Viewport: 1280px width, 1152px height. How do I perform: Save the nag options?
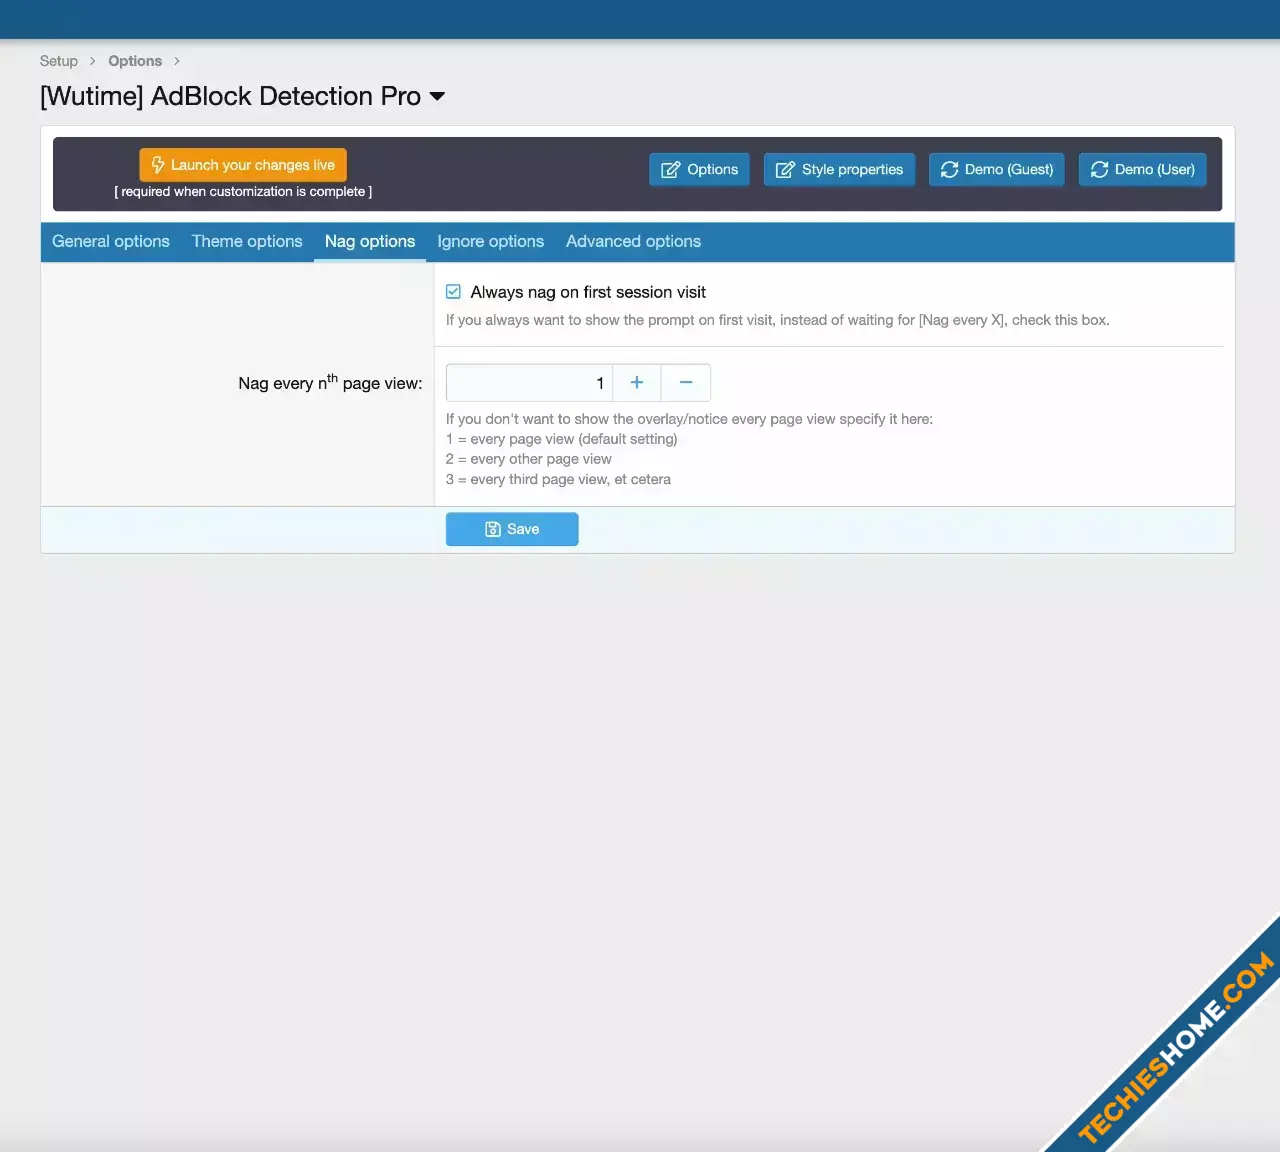(512, 529)
